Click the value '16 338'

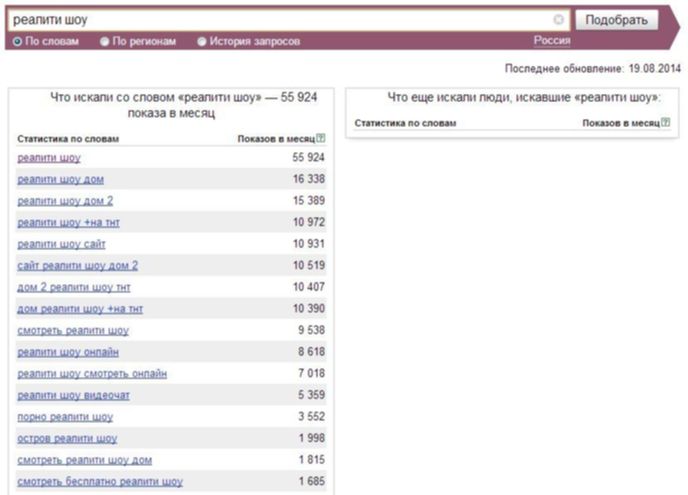click(x=309, y=179)
